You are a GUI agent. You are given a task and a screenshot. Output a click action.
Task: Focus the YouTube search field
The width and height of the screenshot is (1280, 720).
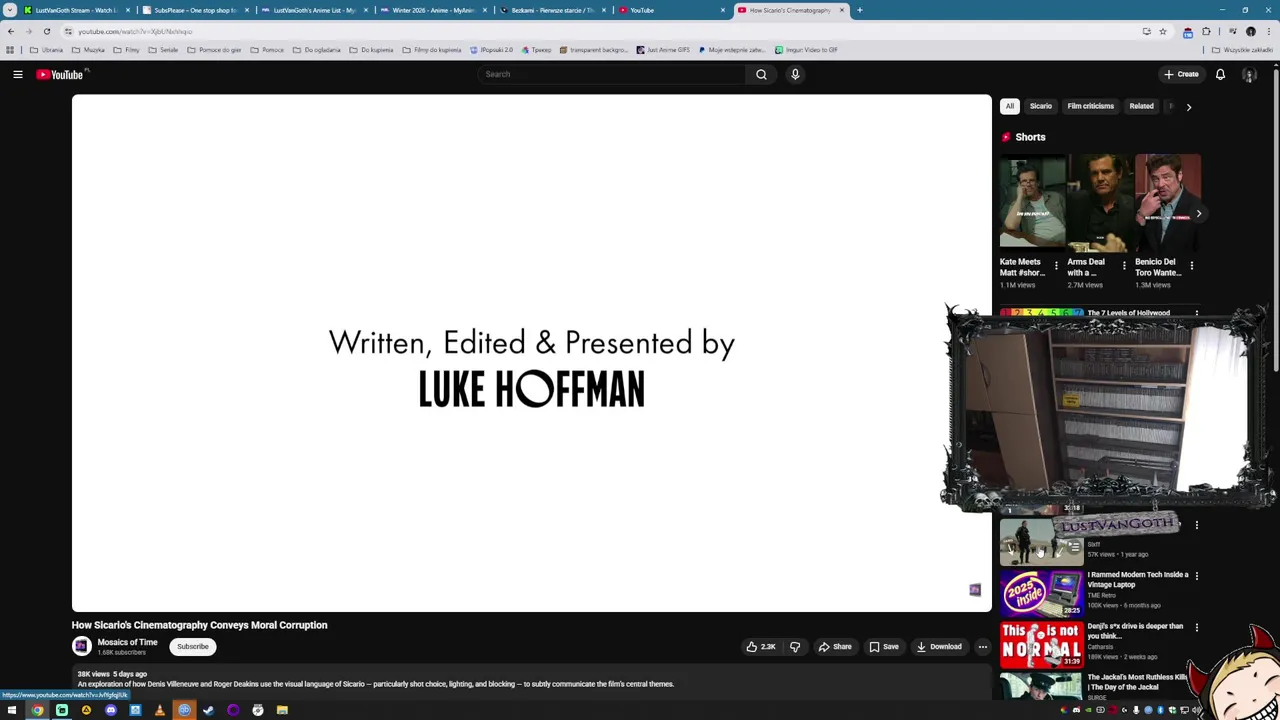pos(612,74)
